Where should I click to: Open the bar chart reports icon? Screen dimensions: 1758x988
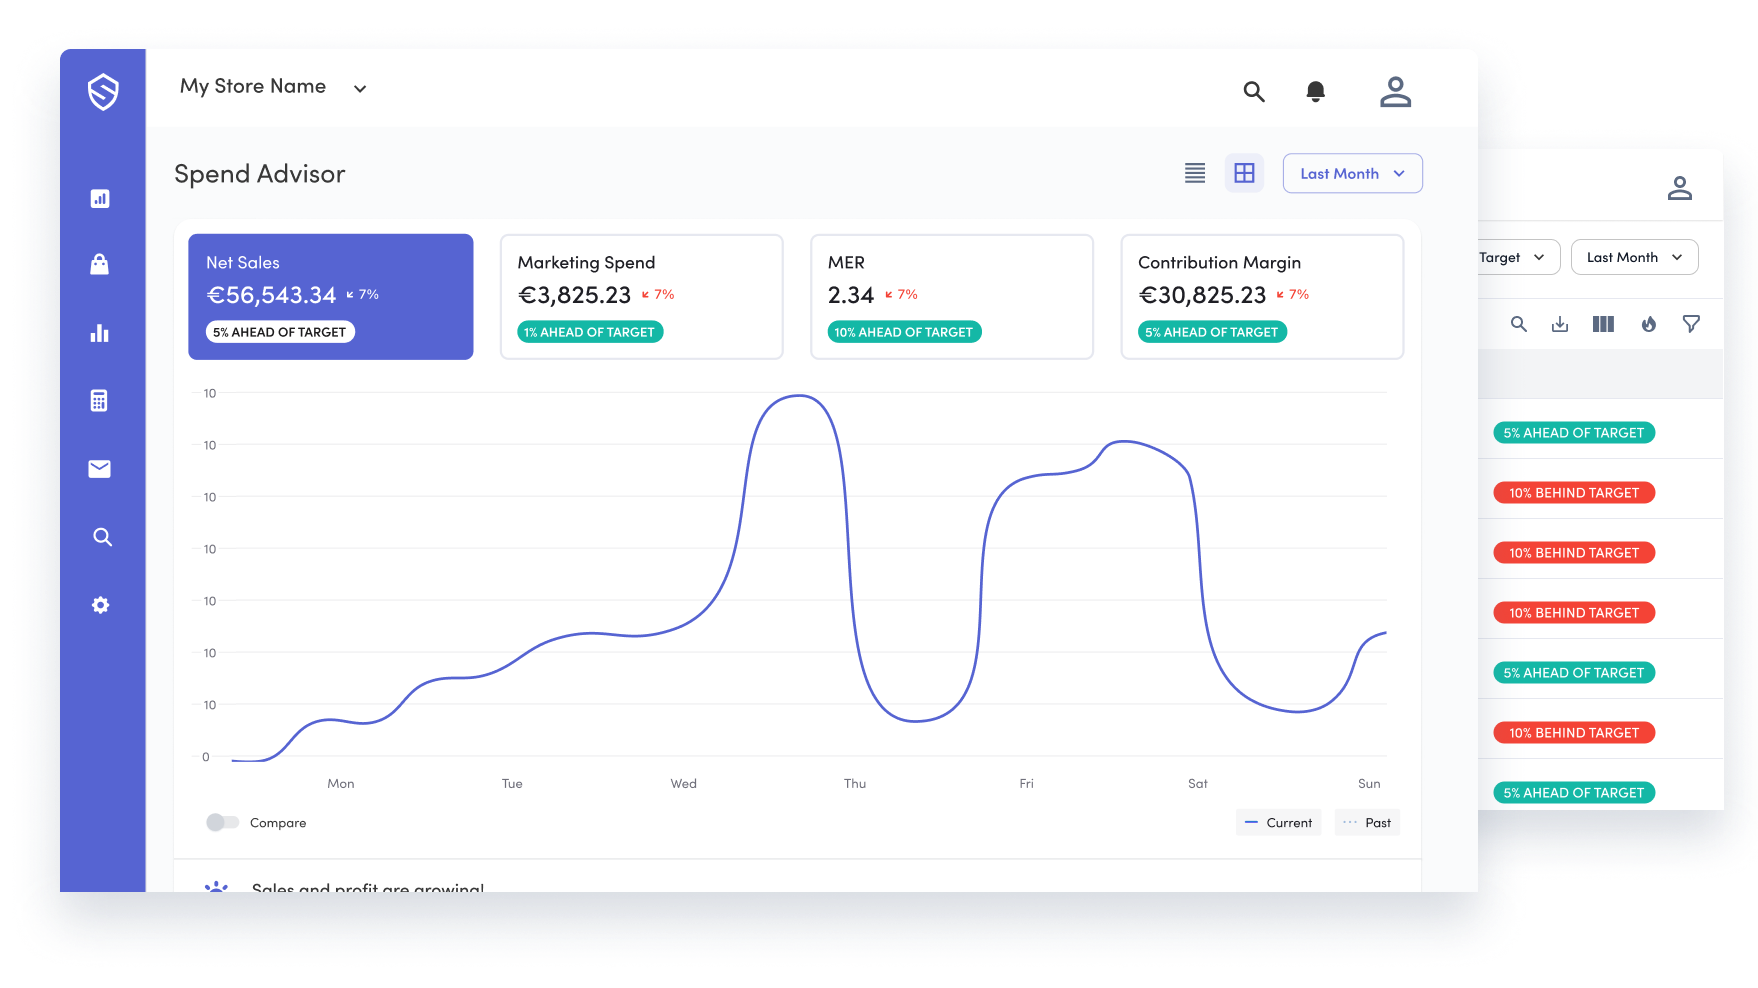pyautogui.click(x=100, y=332)
